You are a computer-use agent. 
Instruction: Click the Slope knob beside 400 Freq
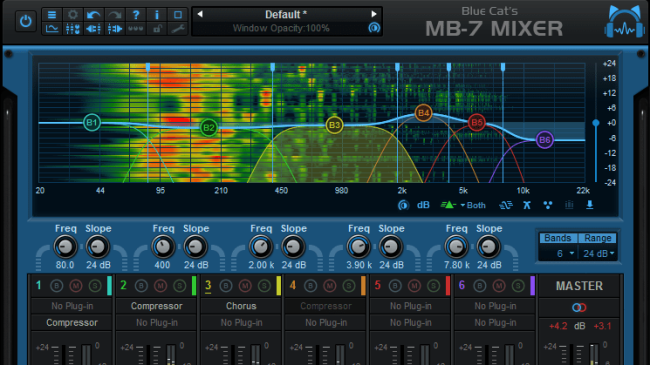[x=195, y=247]
